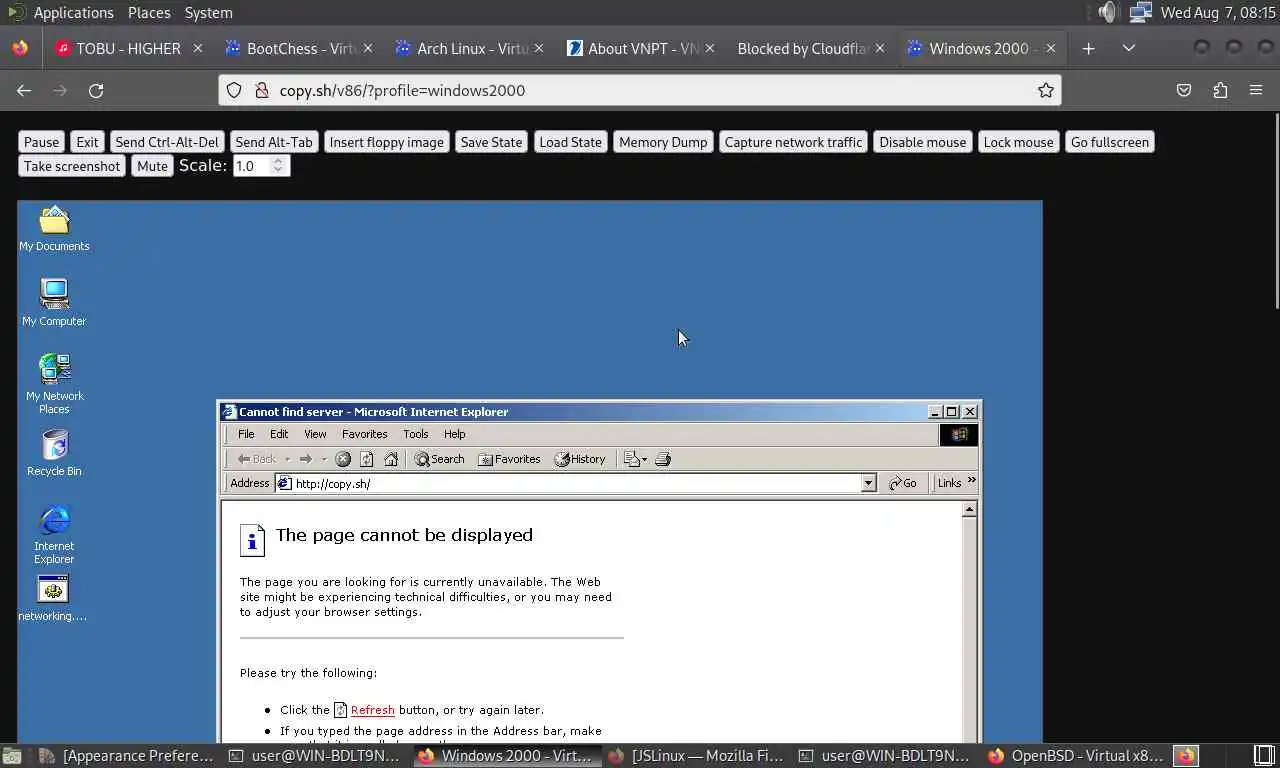Click IE Stop loading icon
Viewport: 1280px width, 768px height.
pos(343,459)
